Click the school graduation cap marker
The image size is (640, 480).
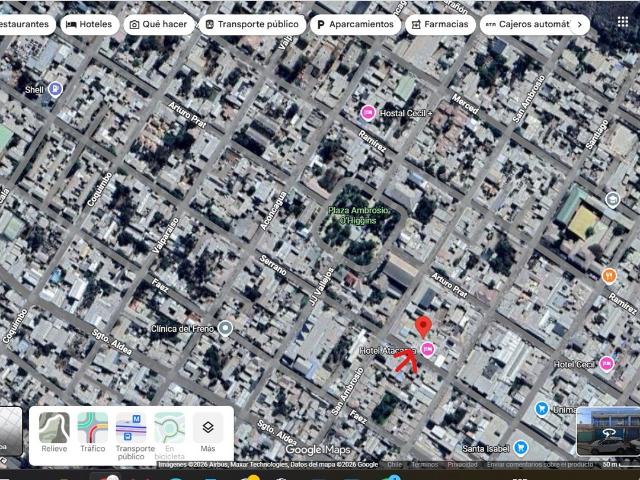pyautogui.click(x=612, y=200)
